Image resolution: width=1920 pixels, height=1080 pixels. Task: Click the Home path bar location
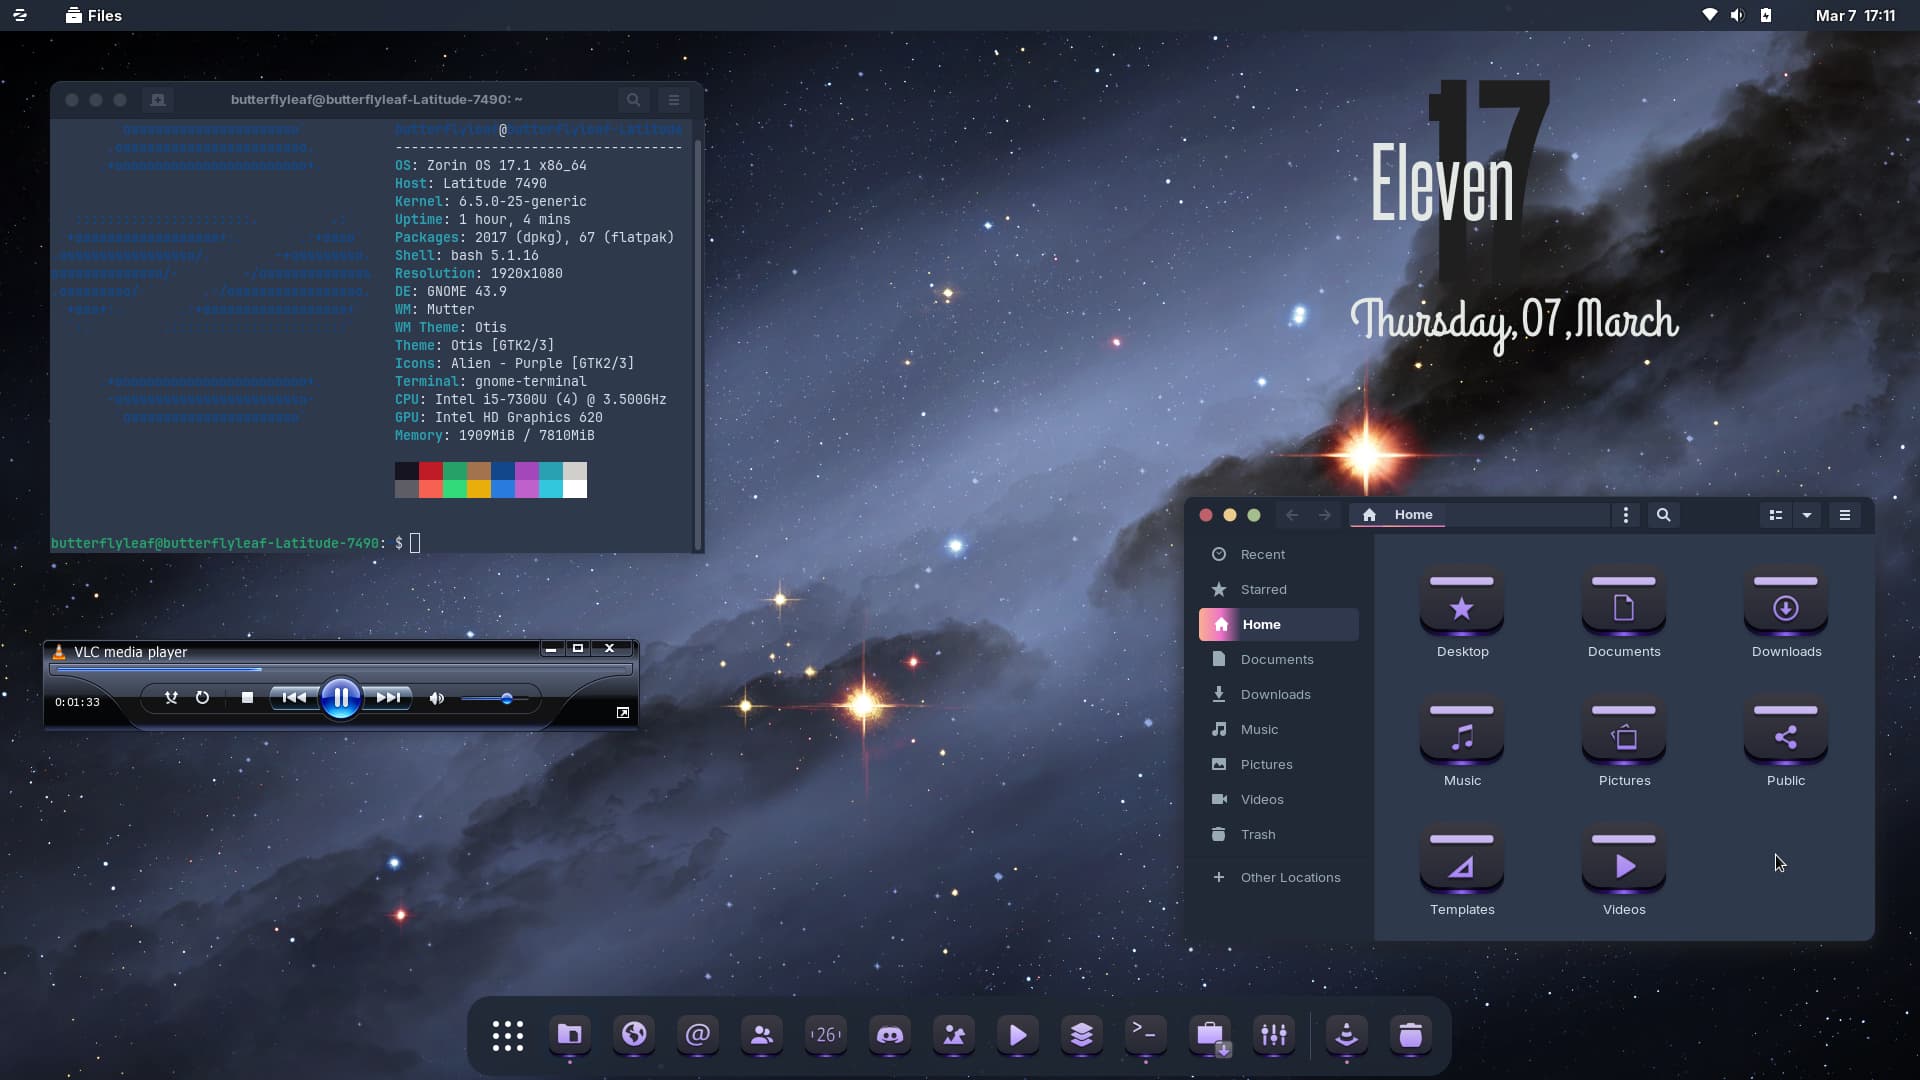pyautogui.click(x=1400, y=515)
